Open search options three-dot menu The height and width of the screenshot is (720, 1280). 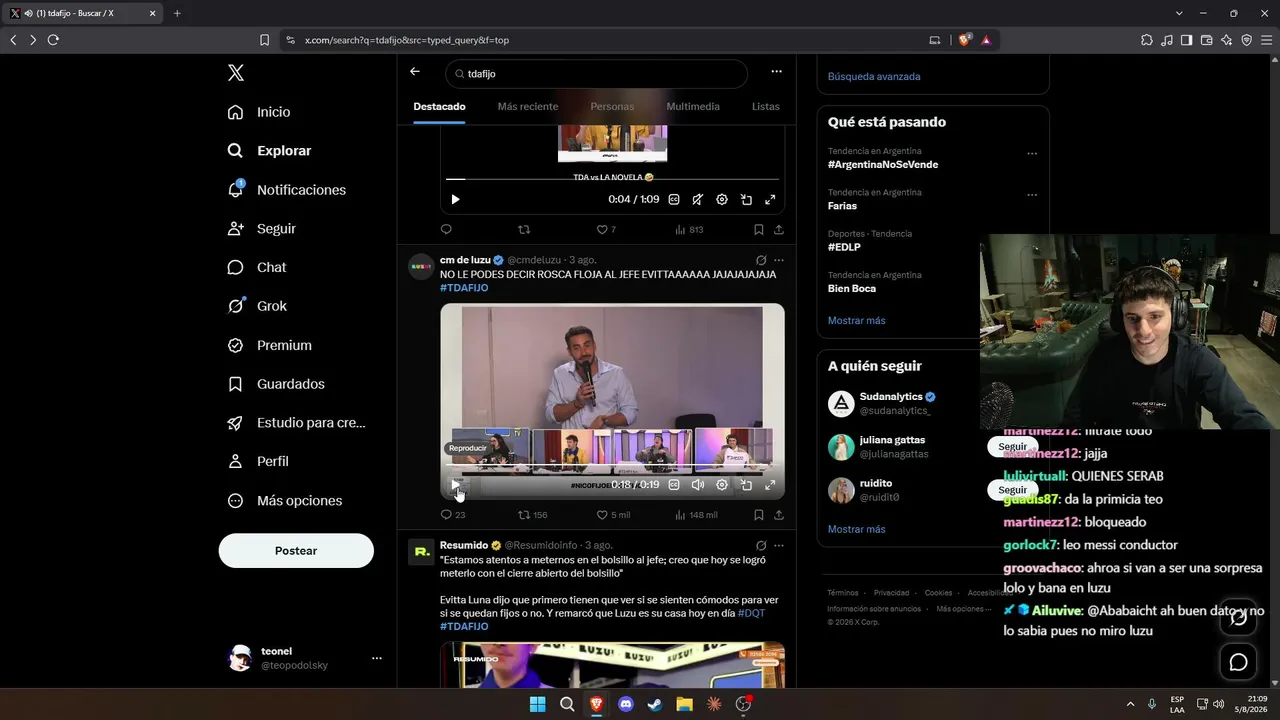pyautogui.click(x=776, y=72)
